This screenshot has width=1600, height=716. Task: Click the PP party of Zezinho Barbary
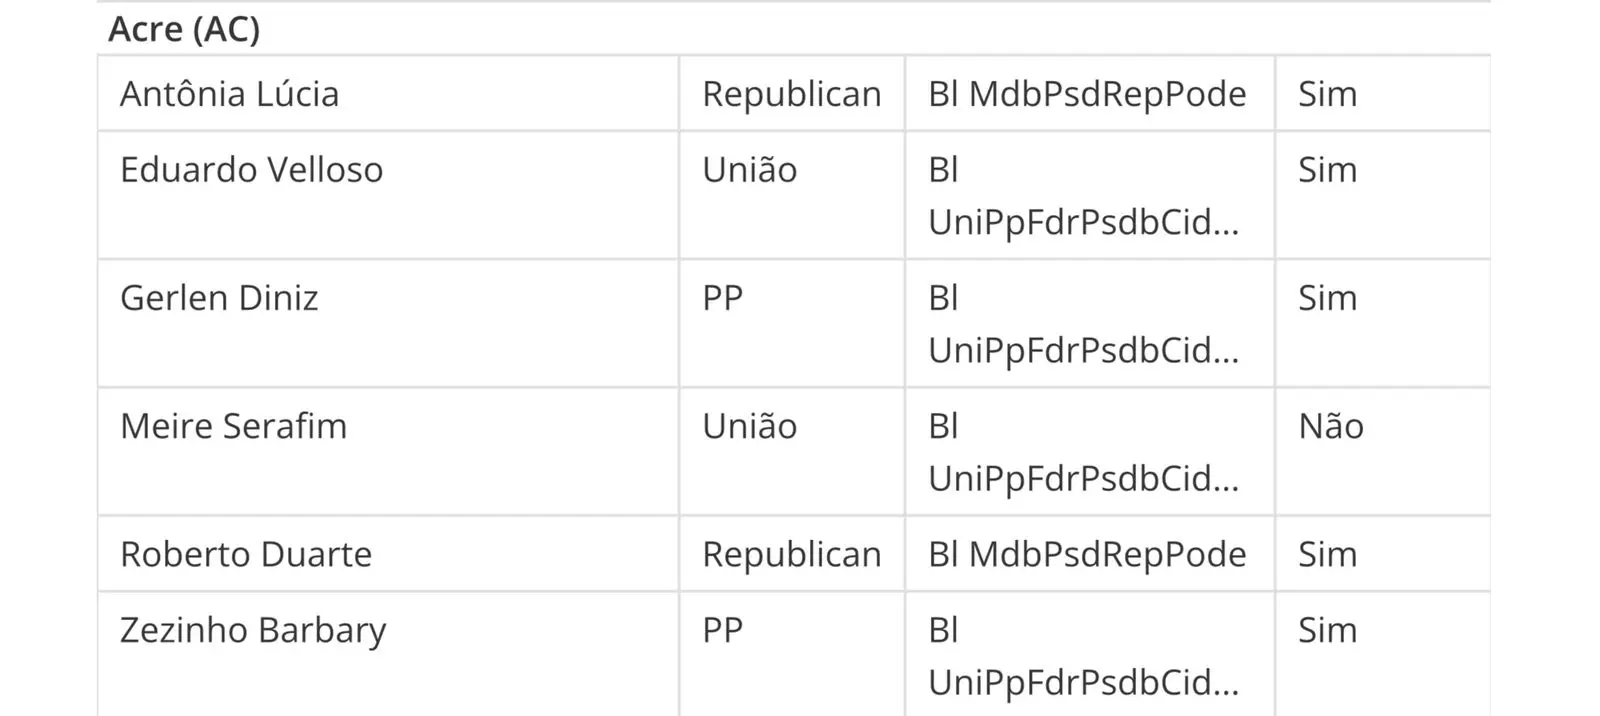722,630
